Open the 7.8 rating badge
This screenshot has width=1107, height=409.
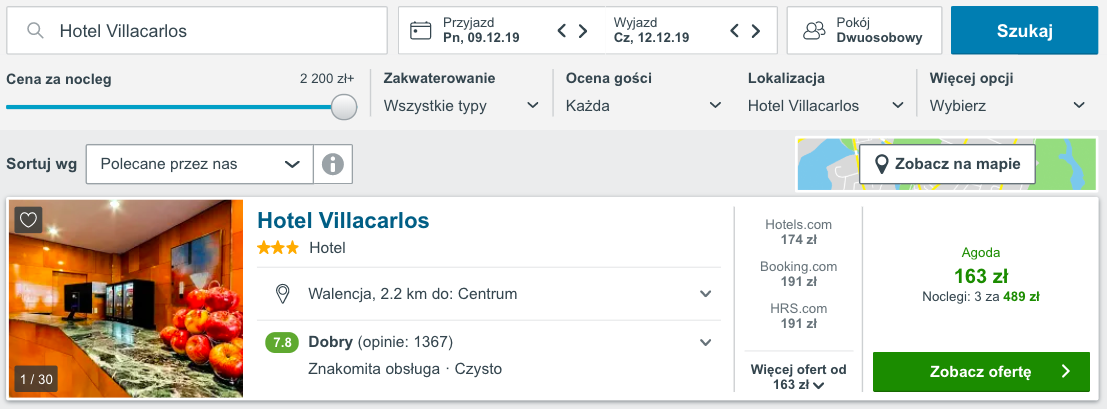pos(282,343)
